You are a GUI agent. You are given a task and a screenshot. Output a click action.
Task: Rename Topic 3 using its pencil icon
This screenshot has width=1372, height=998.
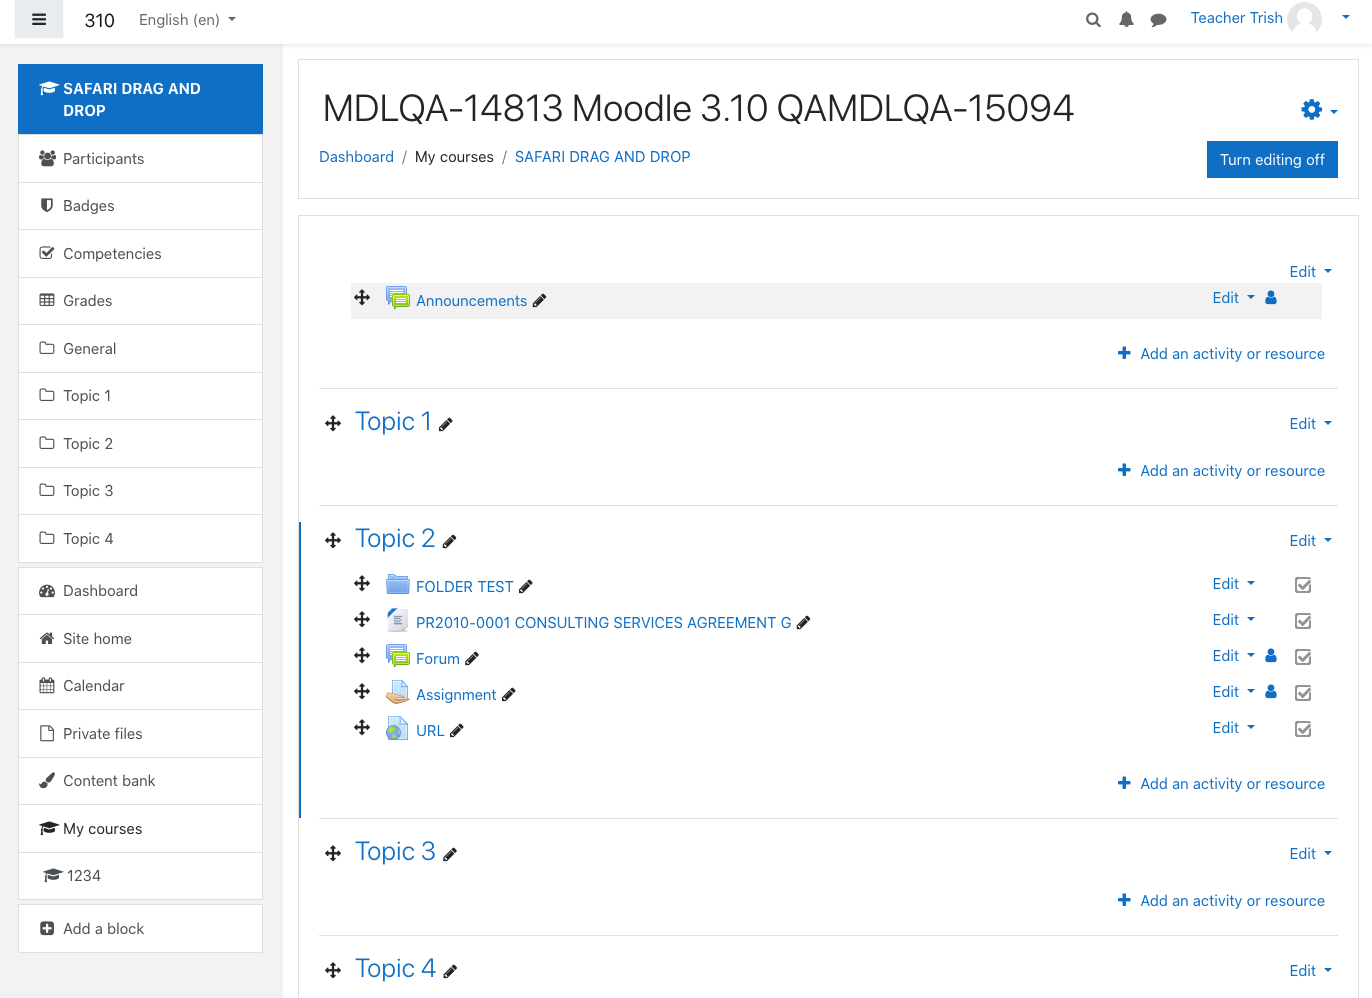[450, 855]
